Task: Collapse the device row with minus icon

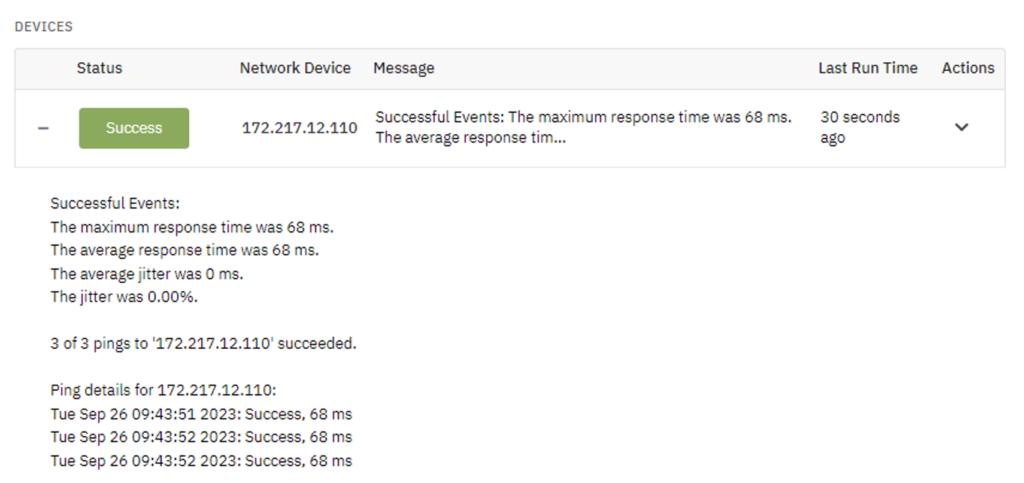Action: [43, 128]
